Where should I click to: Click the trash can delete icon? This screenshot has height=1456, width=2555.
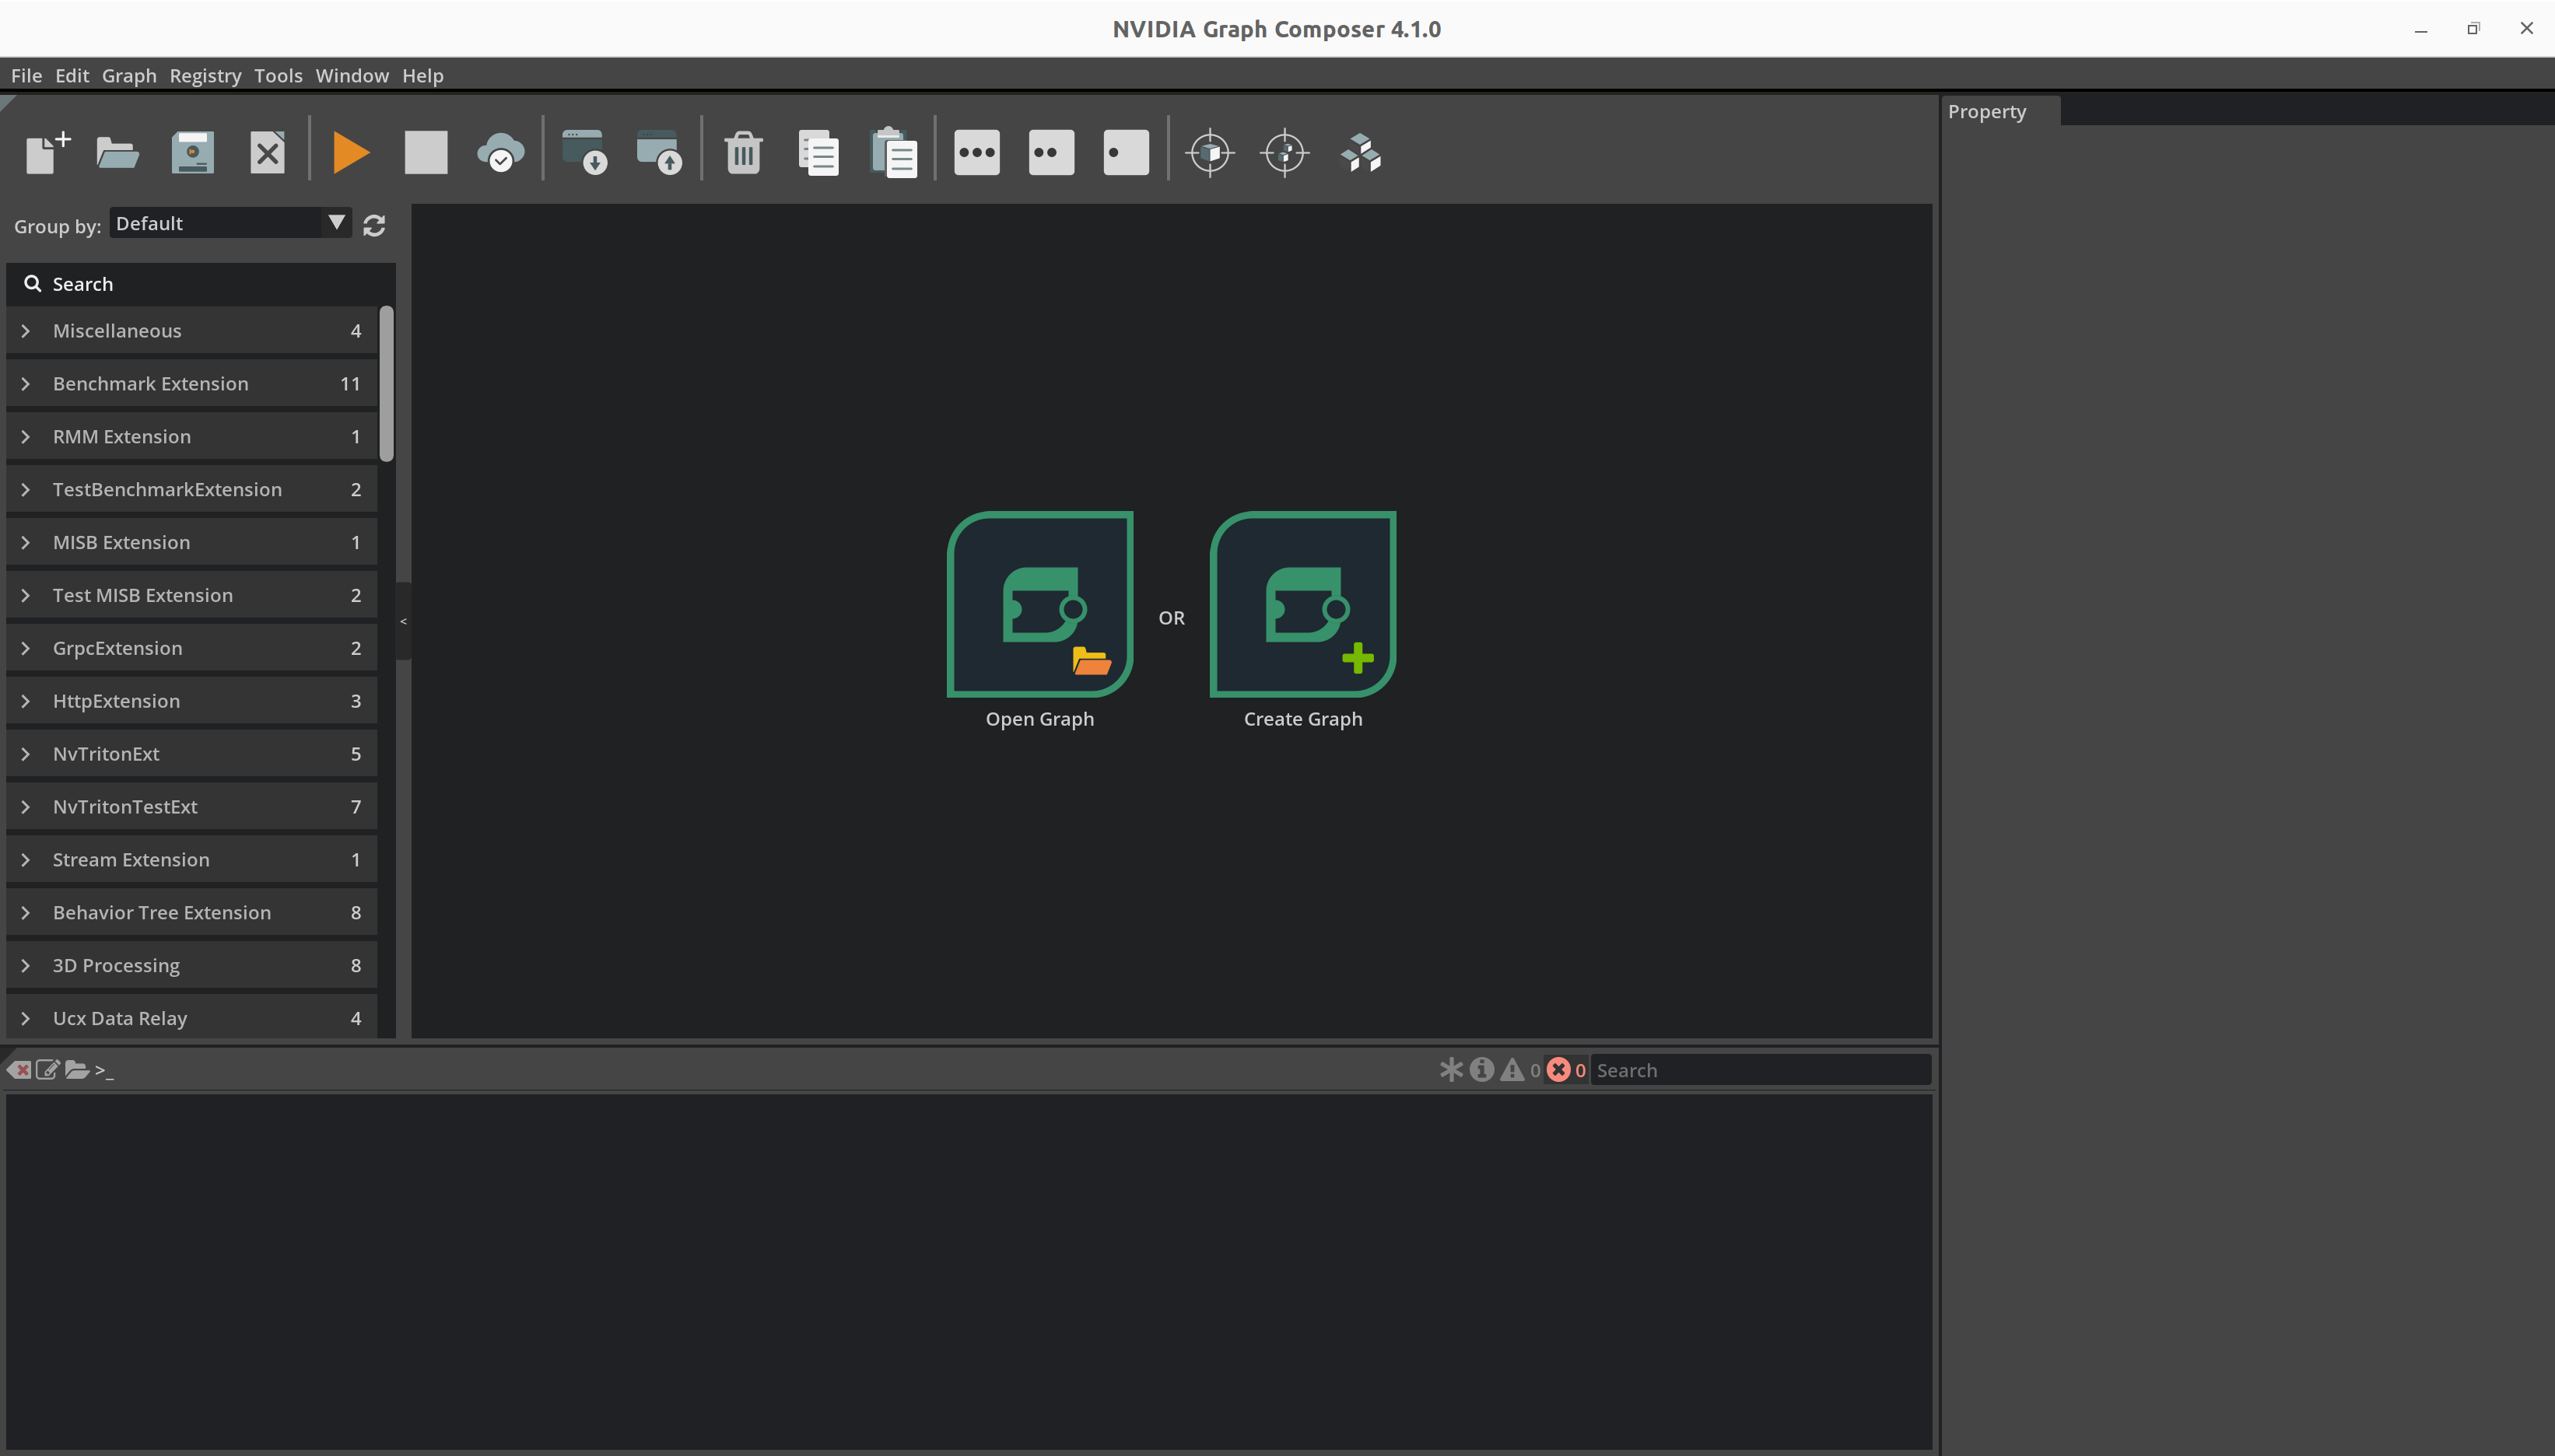click(x=743, y=153)
